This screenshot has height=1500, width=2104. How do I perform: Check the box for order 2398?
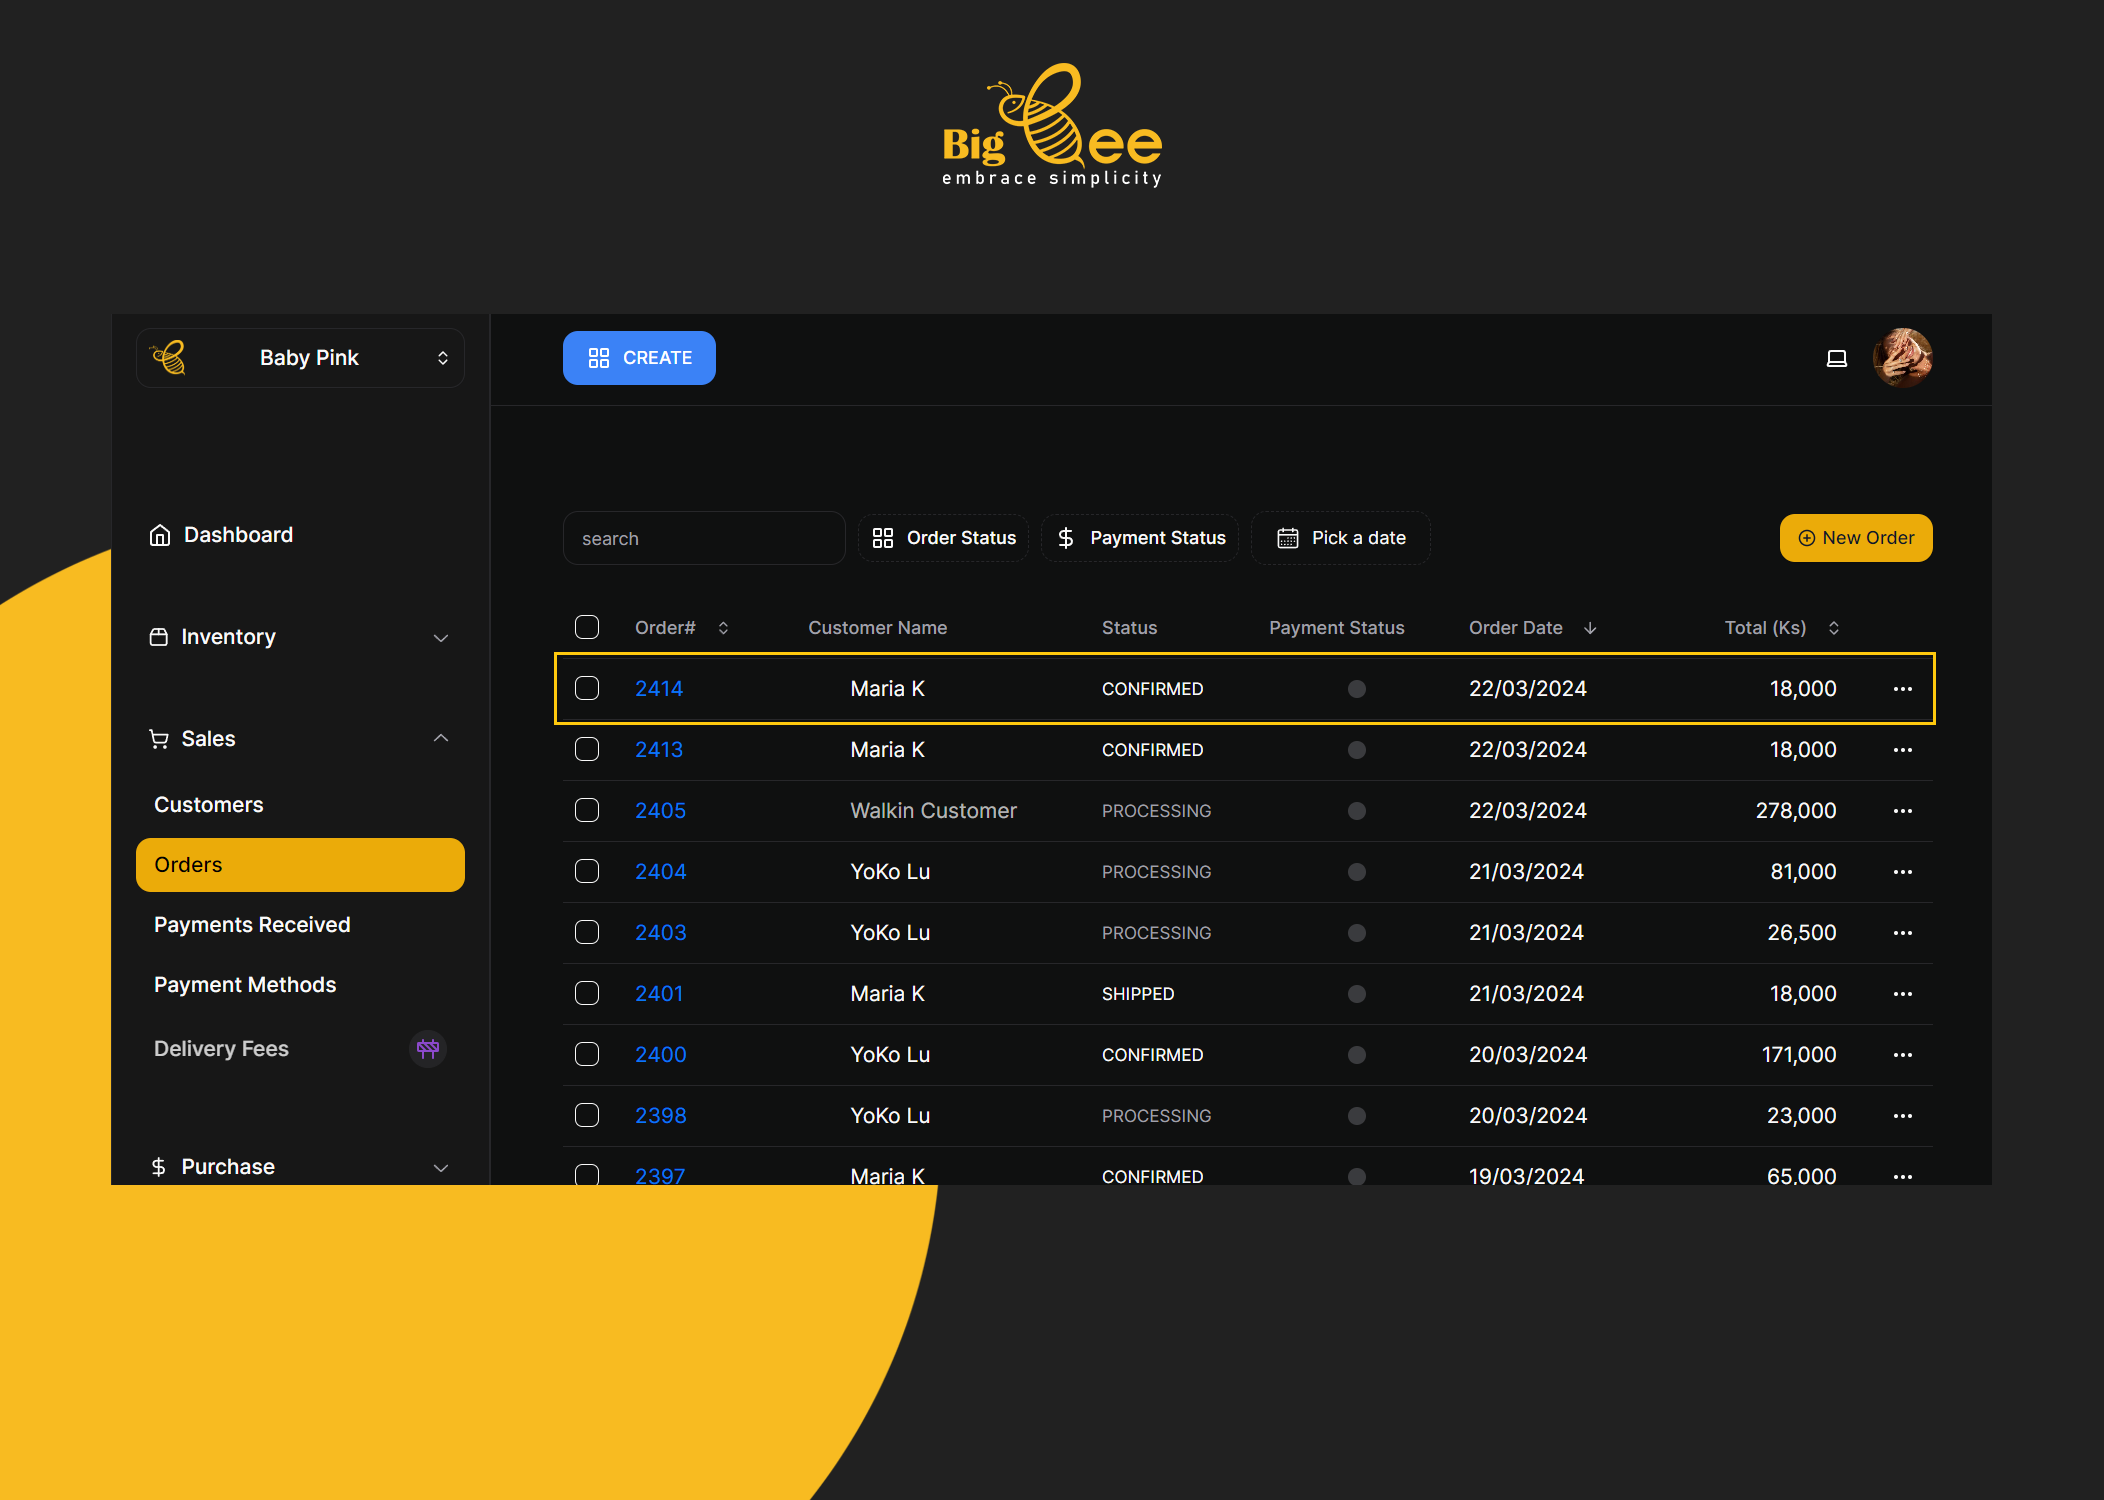[x=587, y=1115]
